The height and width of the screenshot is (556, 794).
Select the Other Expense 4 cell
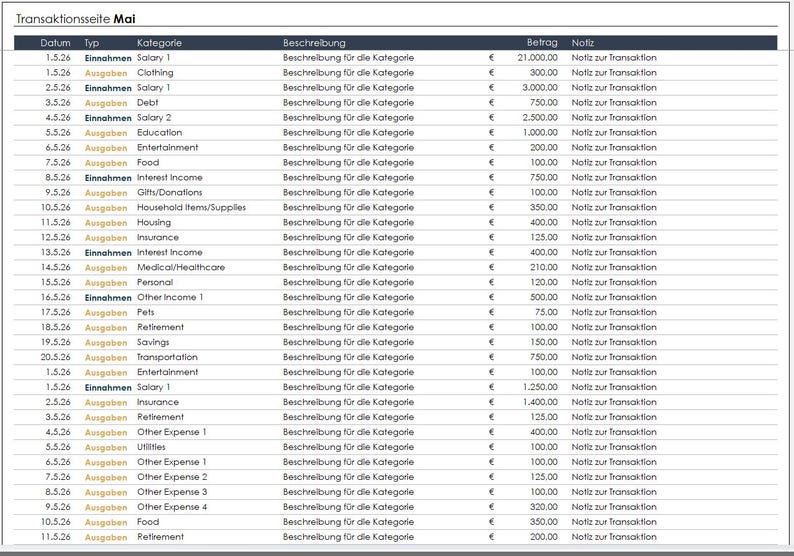(x=172, y=507)
